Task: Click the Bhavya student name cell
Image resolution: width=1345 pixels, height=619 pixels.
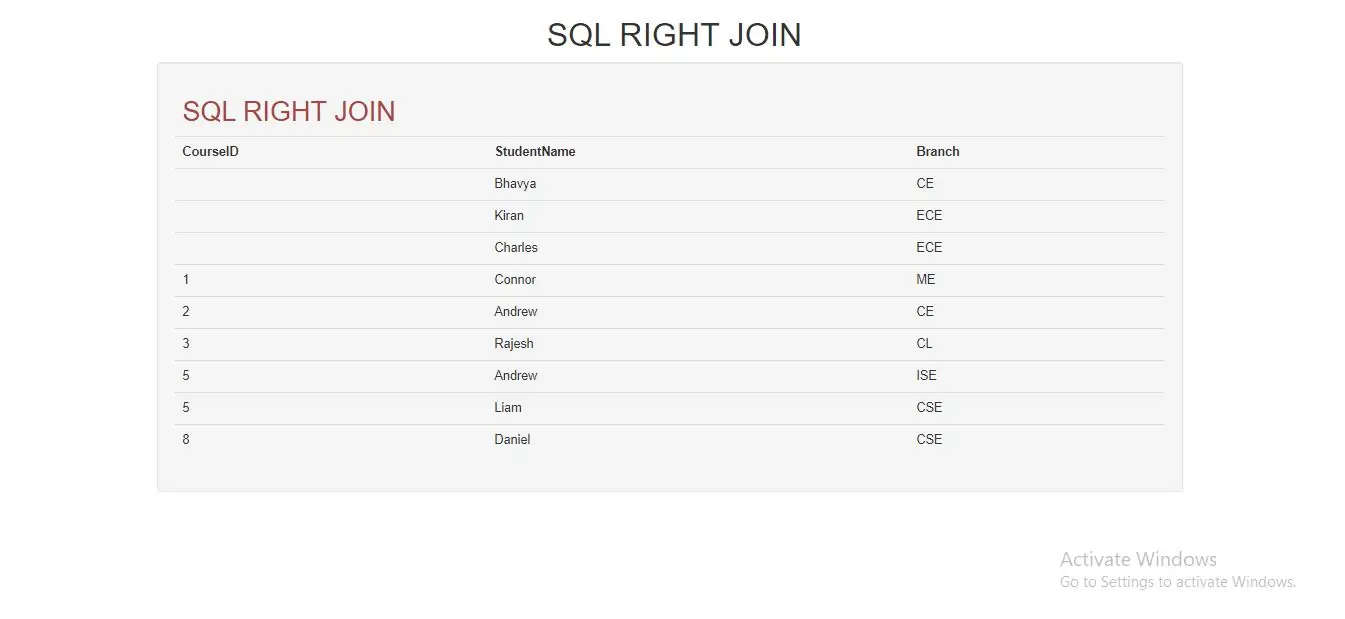Action: point(515,184)
